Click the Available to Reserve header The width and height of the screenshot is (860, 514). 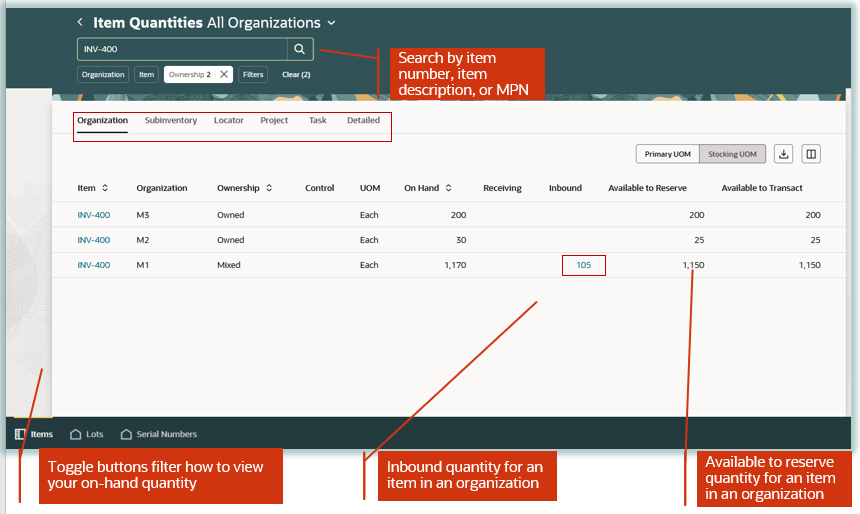[647, 188]
